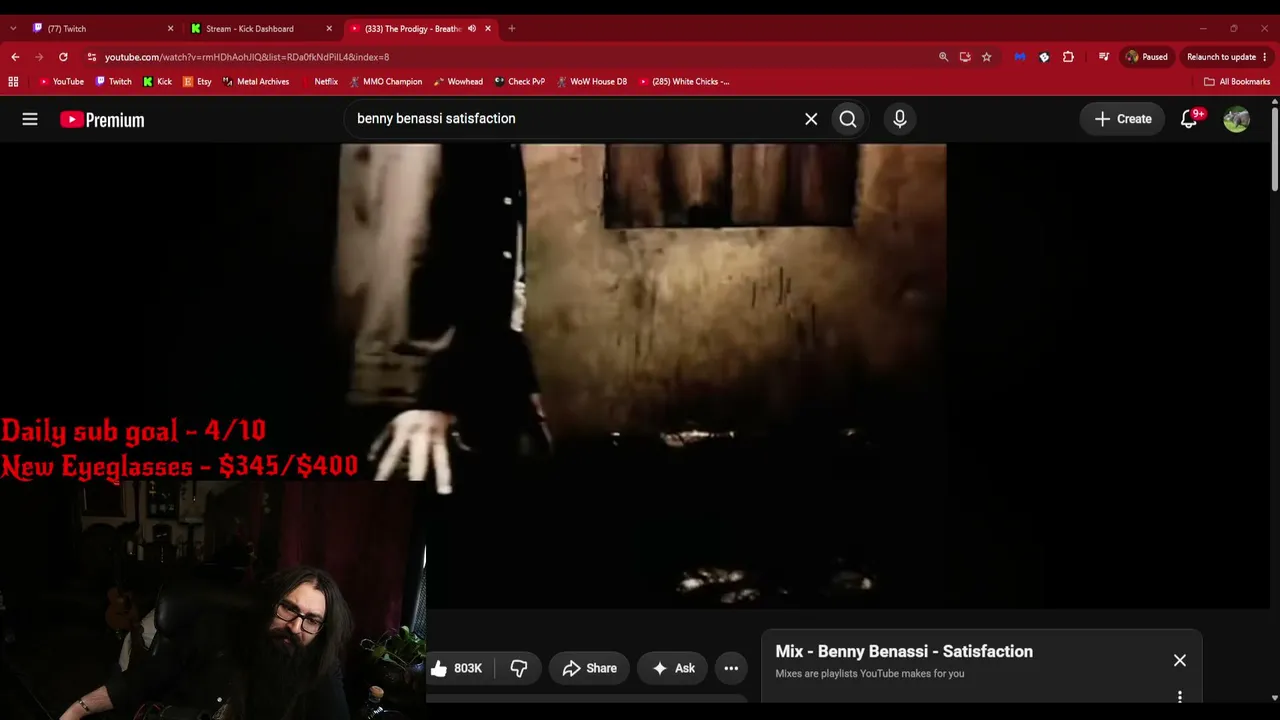Like the video with 803K likes
Viewport: 1280px width, 720px height.
pos(456,668)
